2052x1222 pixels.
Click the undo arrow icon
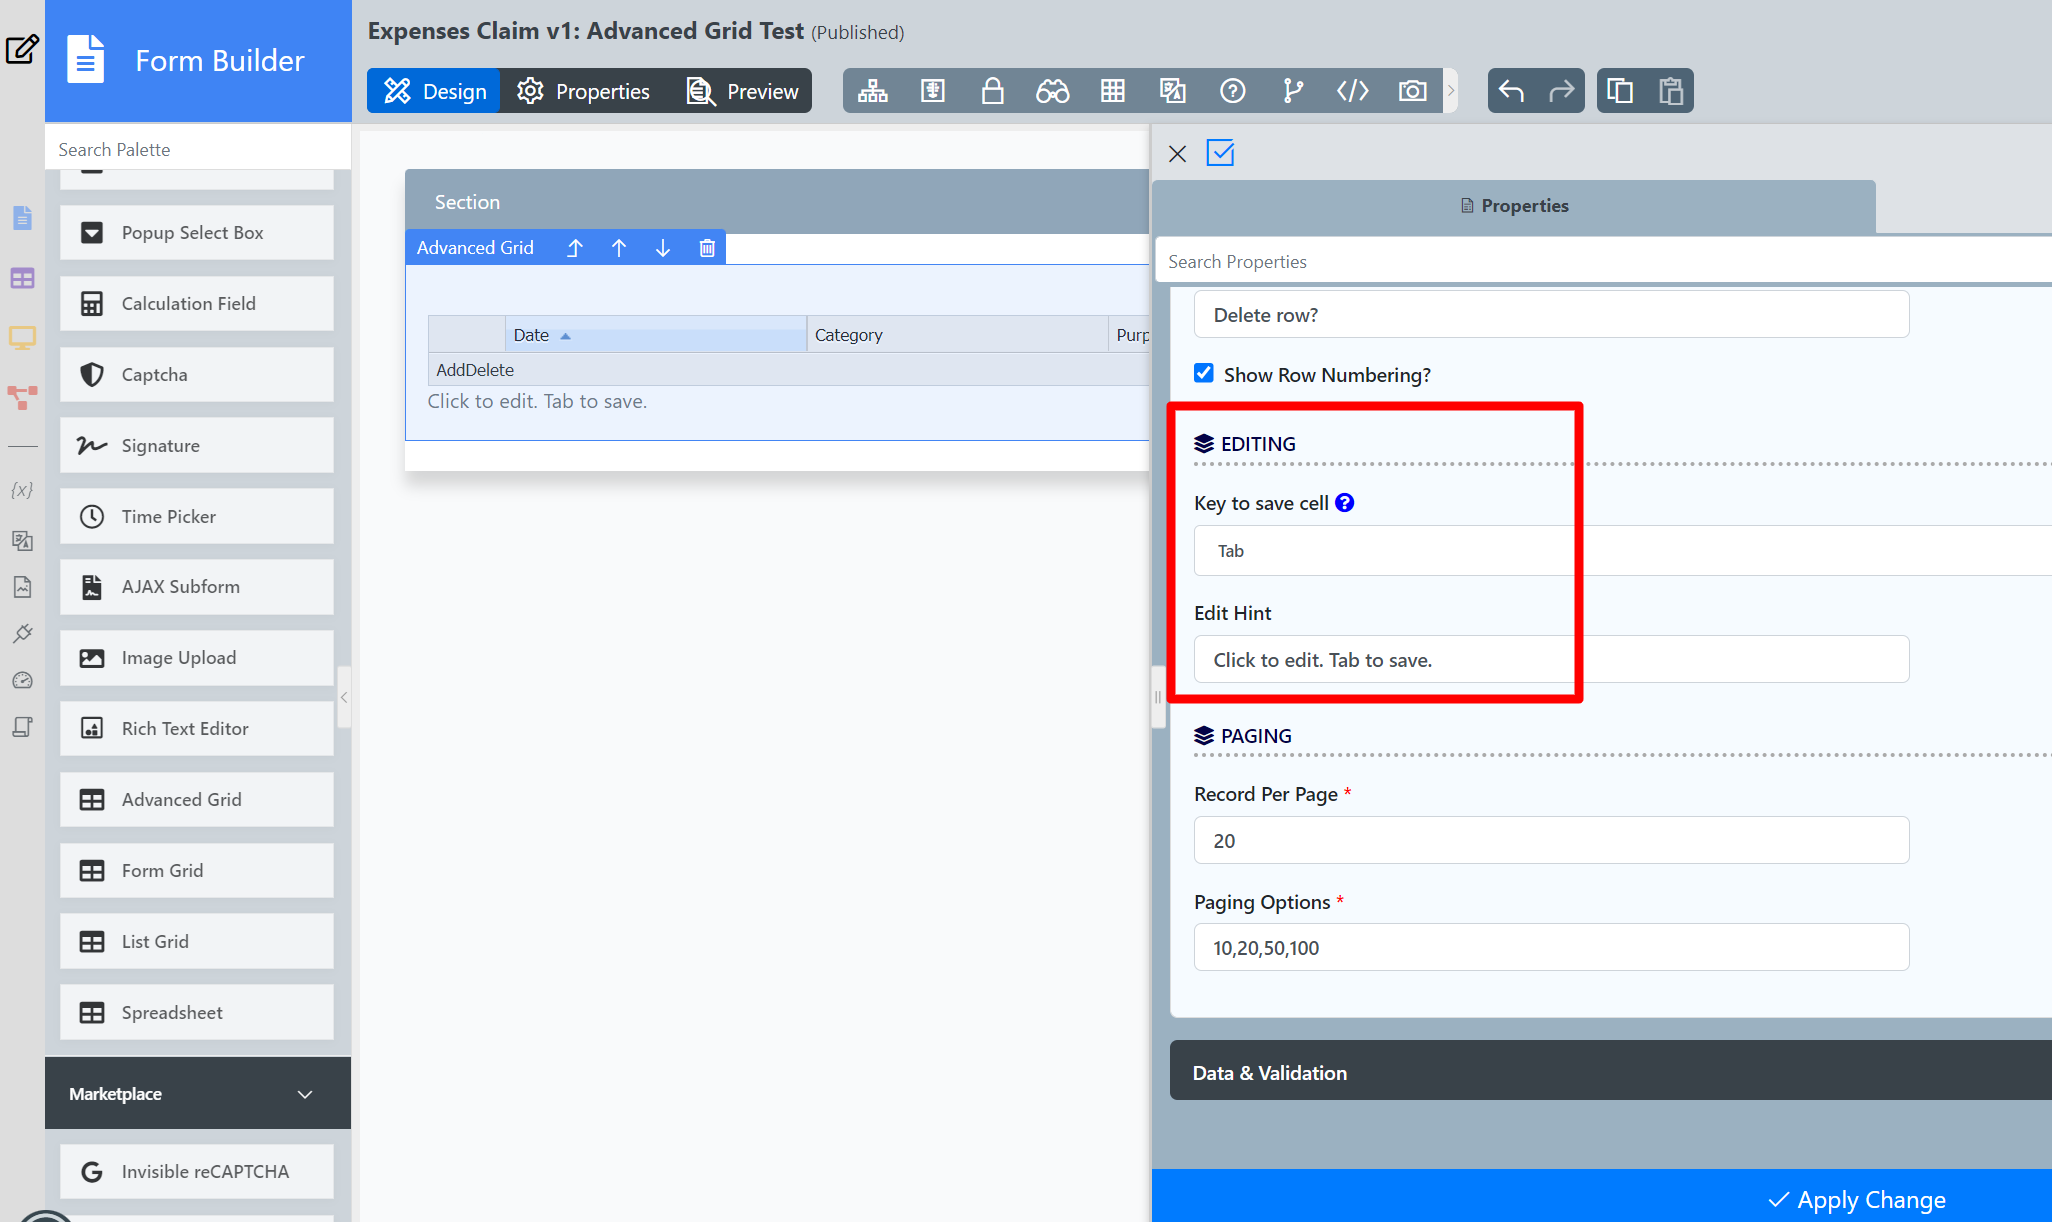1511,91
